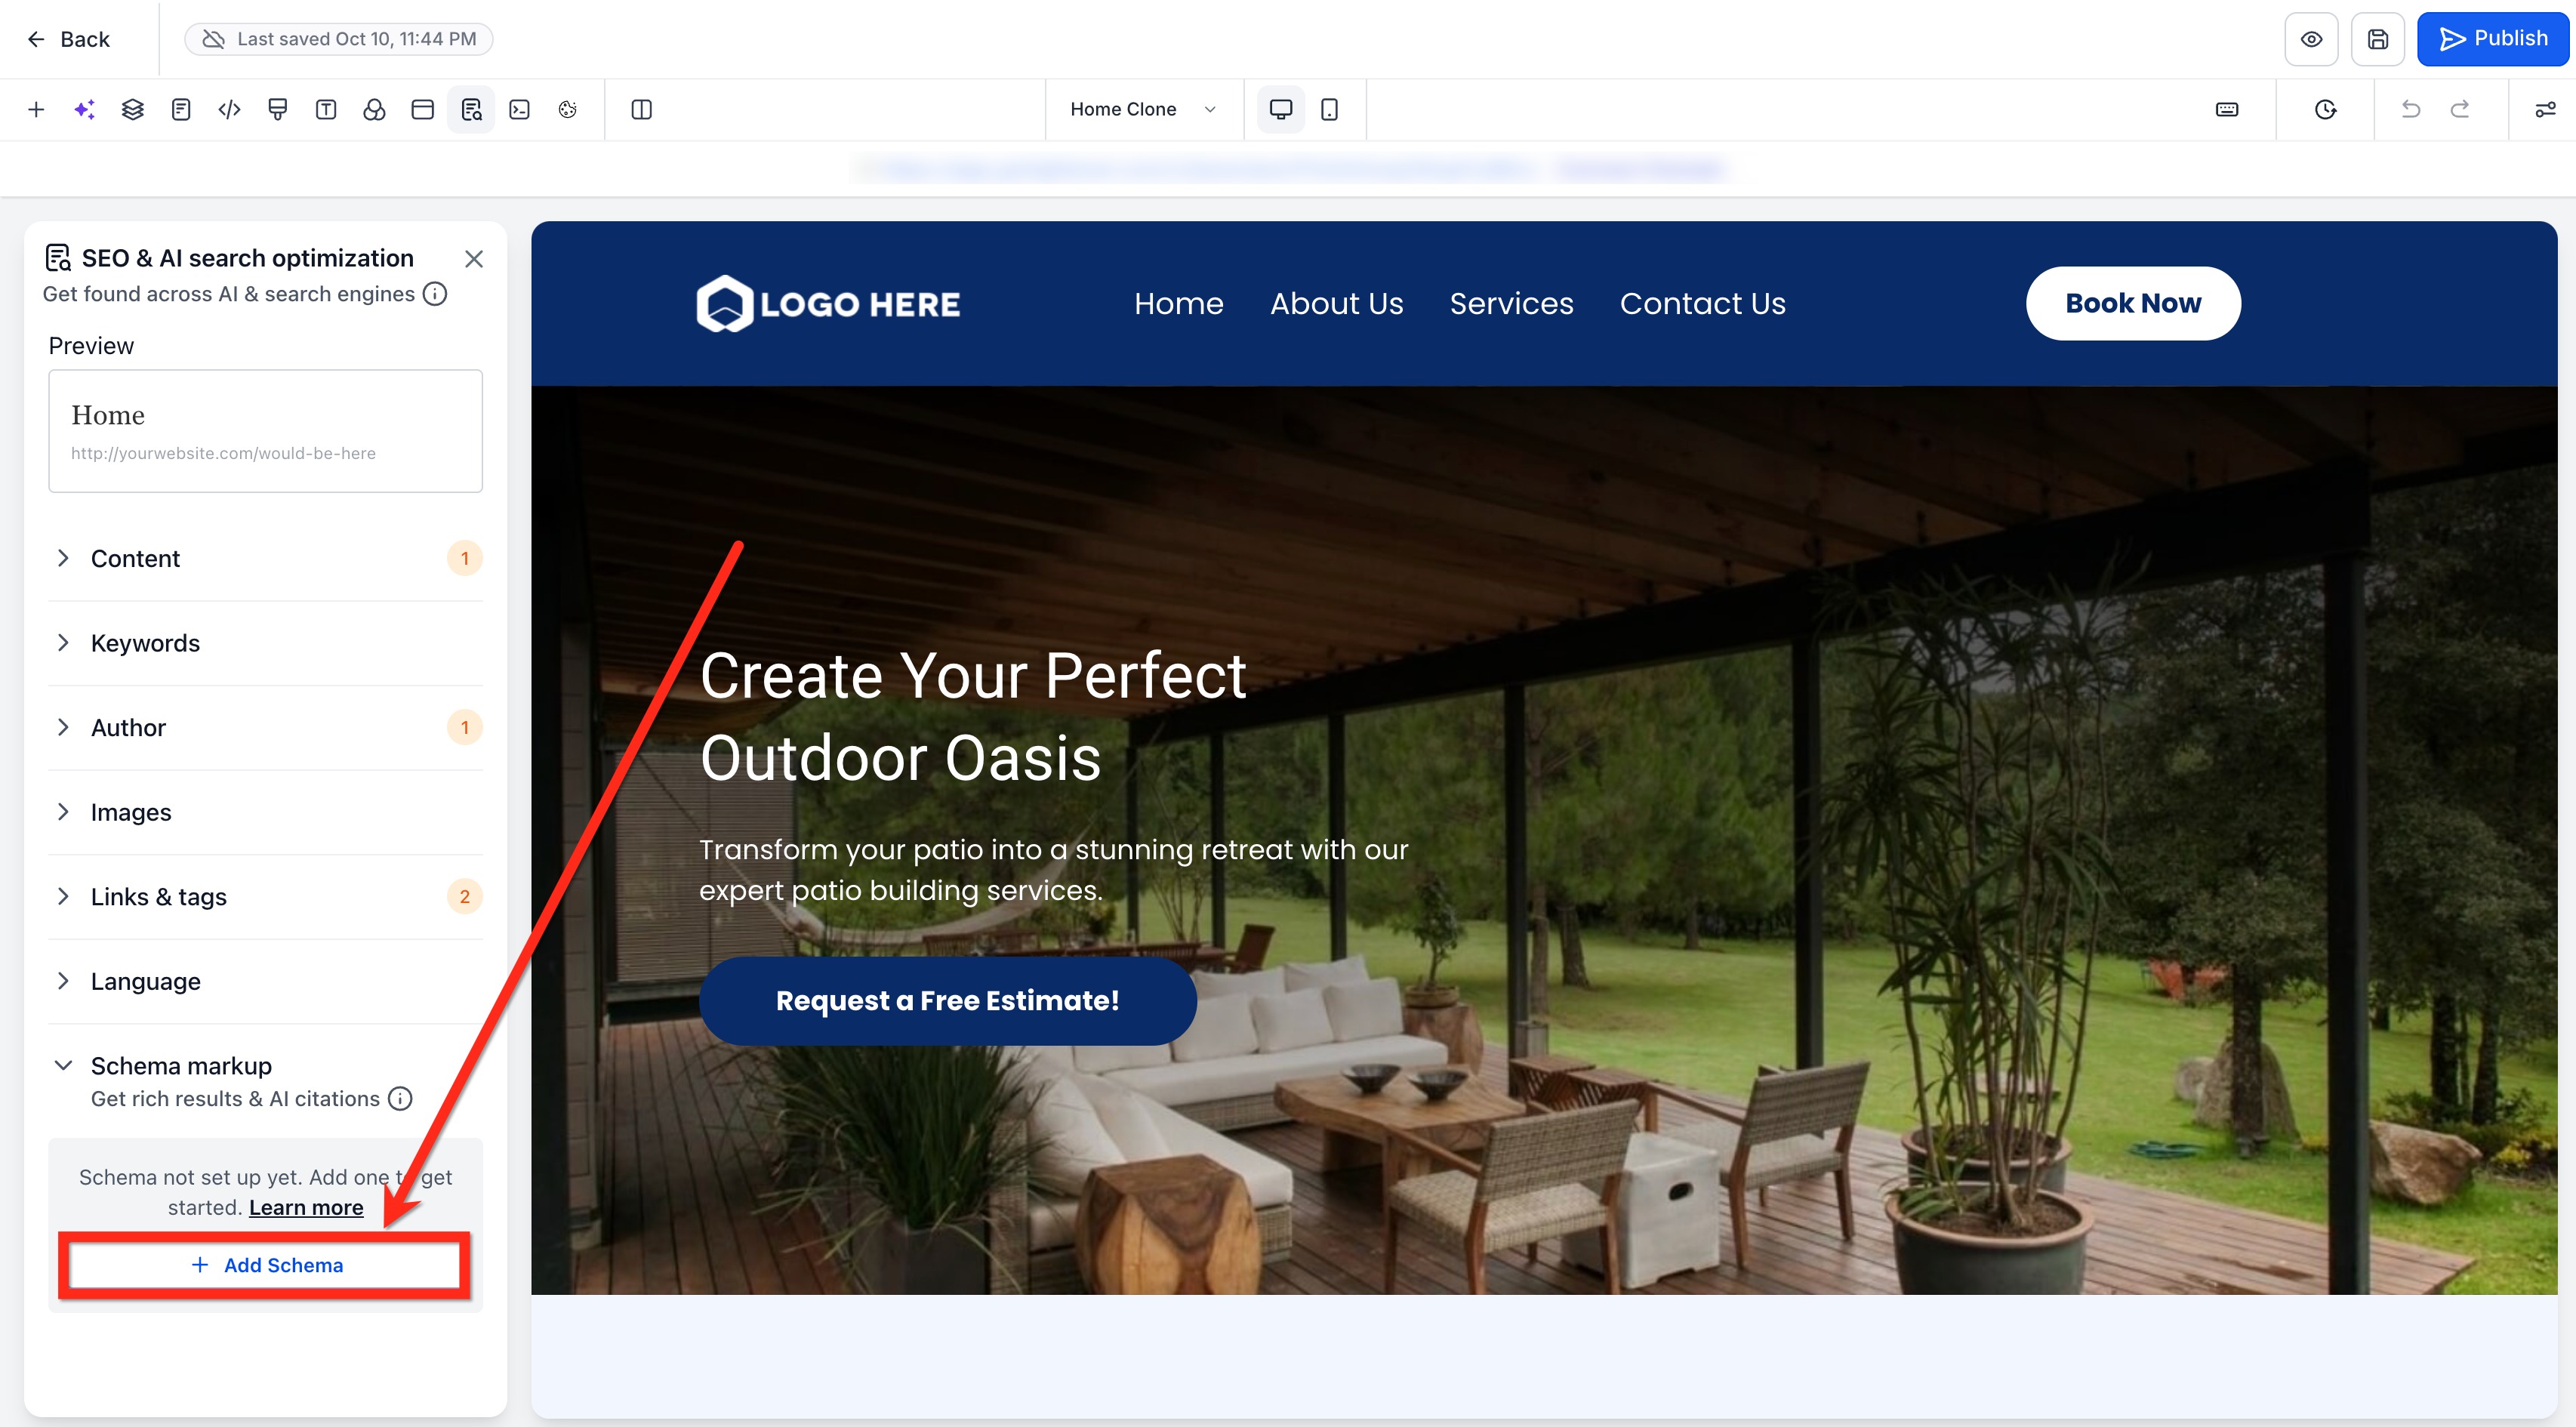Toggle the preview eye icon
2576x1427 pixels.
click(2310, 39)
